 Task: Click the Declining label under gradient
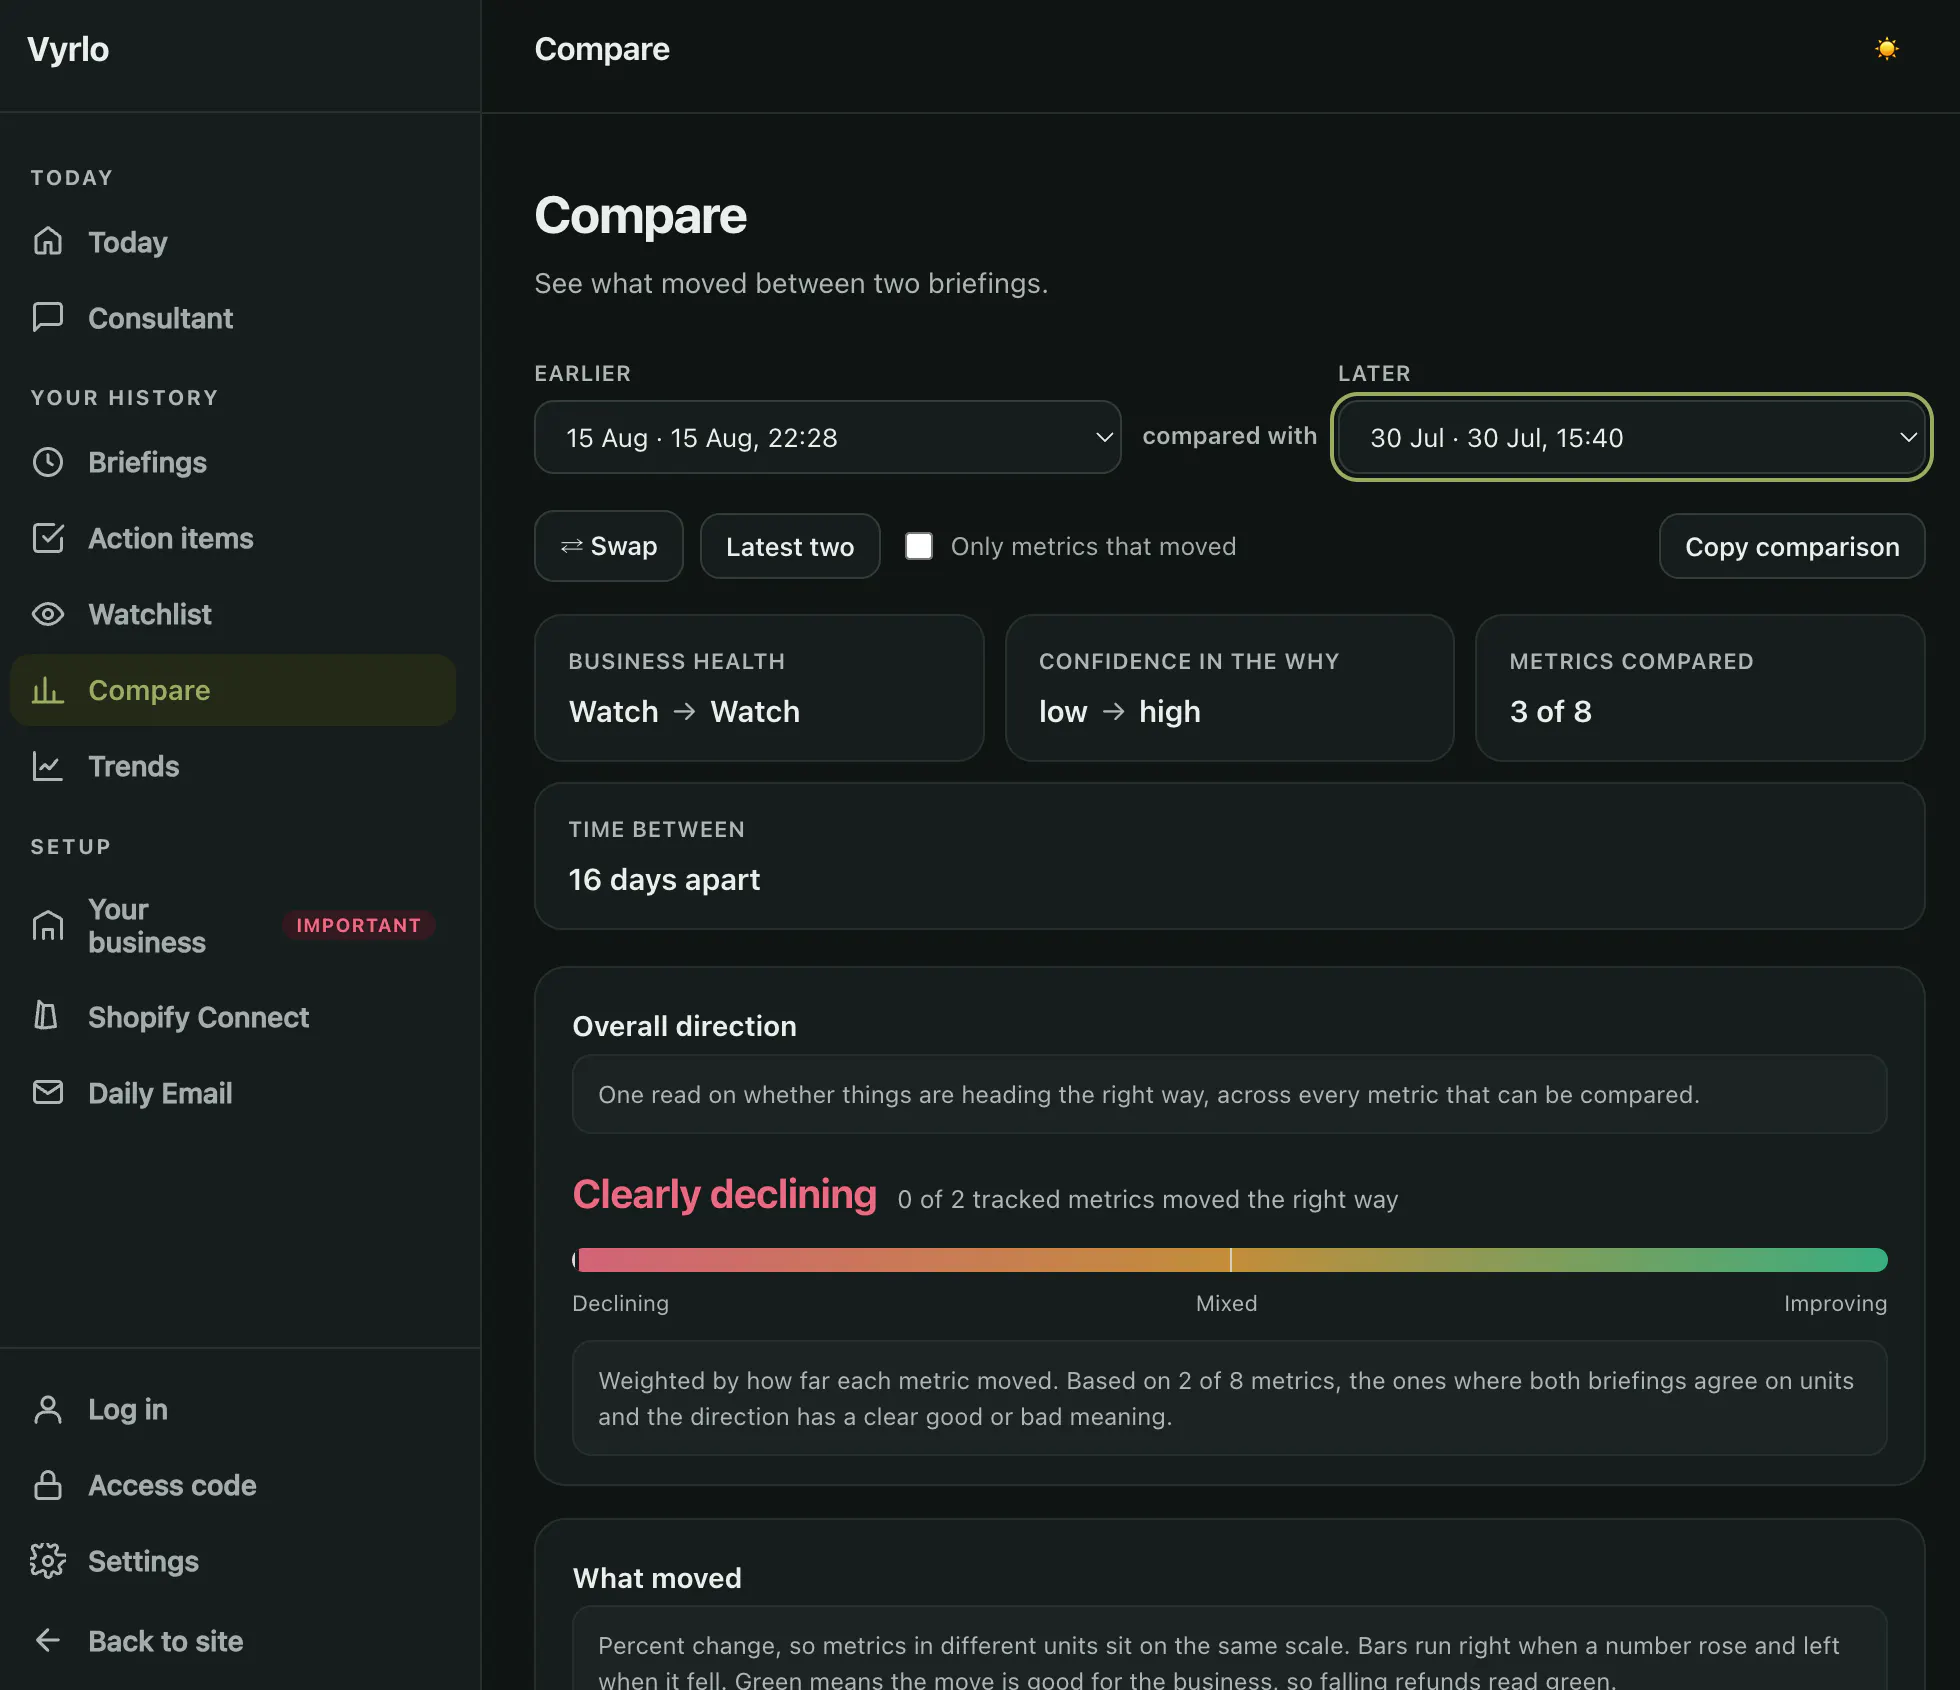[x=620, y=1303]
